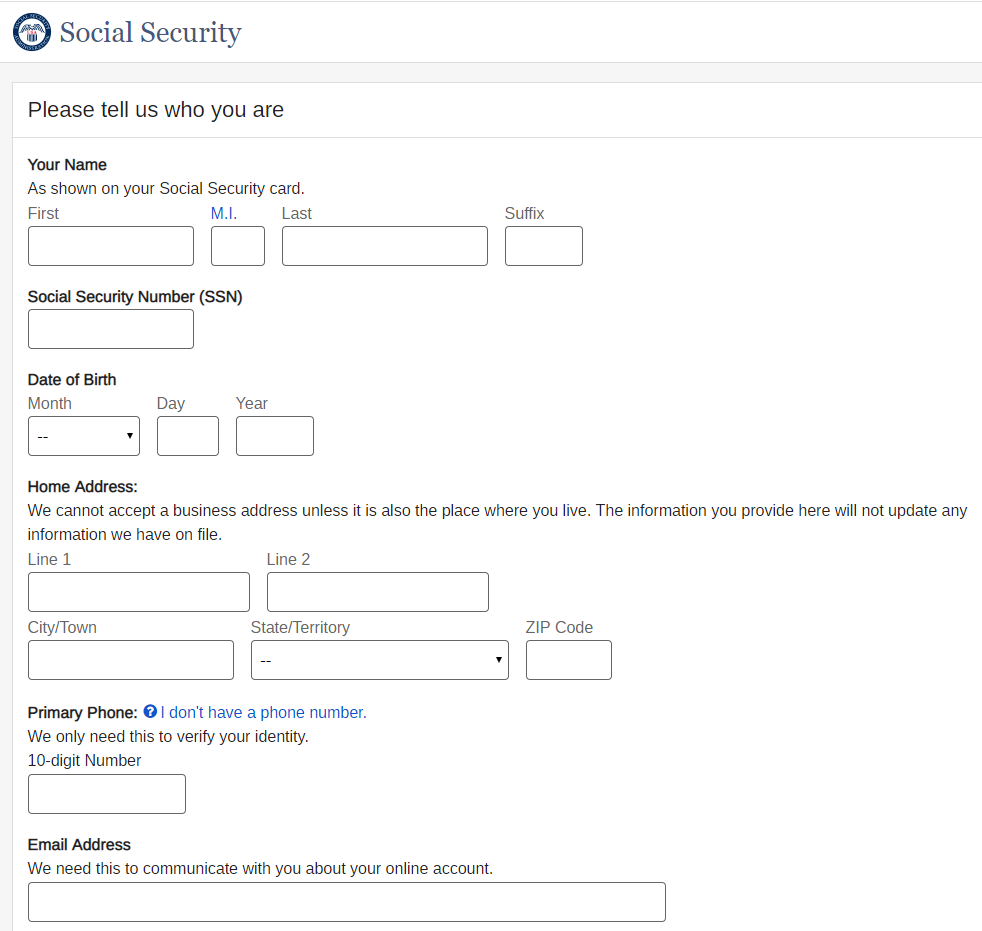
Task: Click the M.I. label link
Action: [x=224, y=213]
